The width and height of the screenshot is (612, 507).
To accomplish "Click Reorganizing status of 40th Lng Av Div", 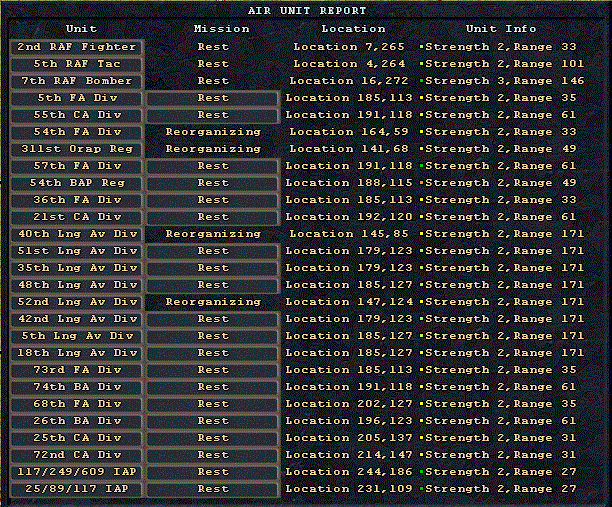I will pyautogui.click(x=213, y=234).
